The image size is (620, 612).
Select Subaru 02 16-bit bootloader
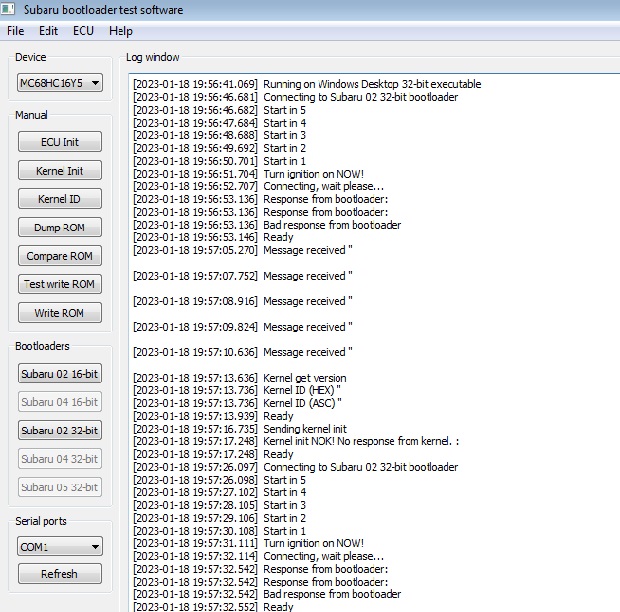click(x=60, y=373)
